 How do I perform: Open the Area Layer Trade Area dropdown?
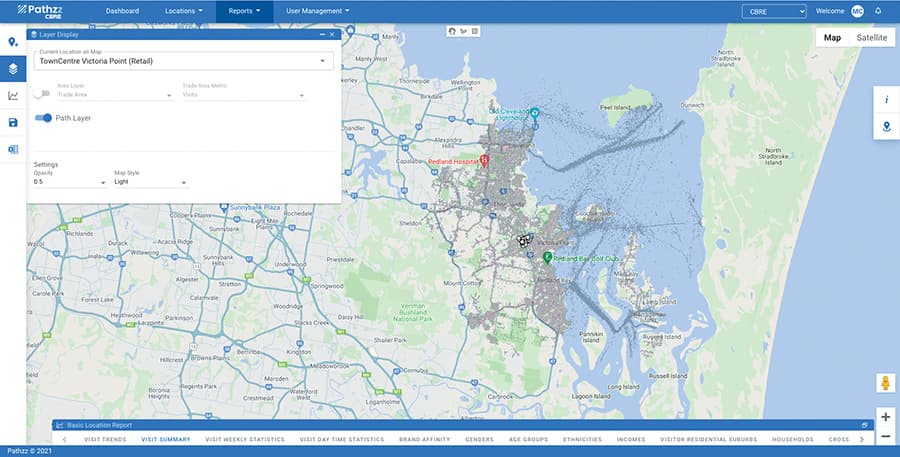(x=114, y=94)
